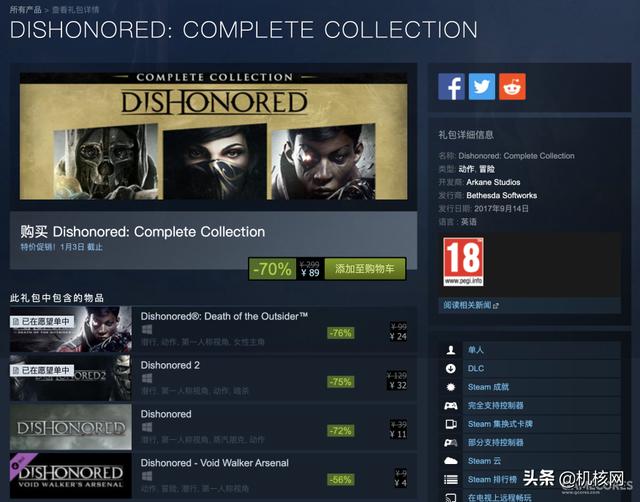Add Complete Collection to cart
The height and width of the screenshot is (502, 640).
(x=365, y=269)
